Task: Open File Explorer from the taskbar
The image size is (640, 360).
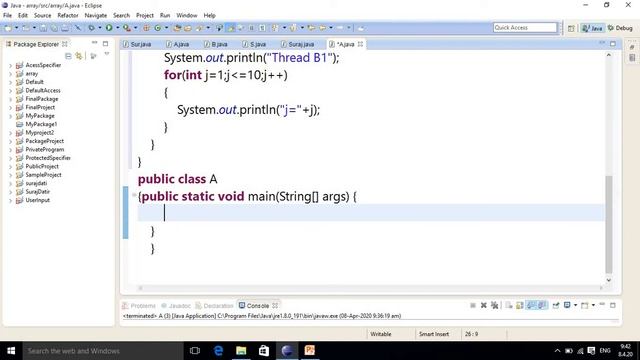Action: click(241, 351)
